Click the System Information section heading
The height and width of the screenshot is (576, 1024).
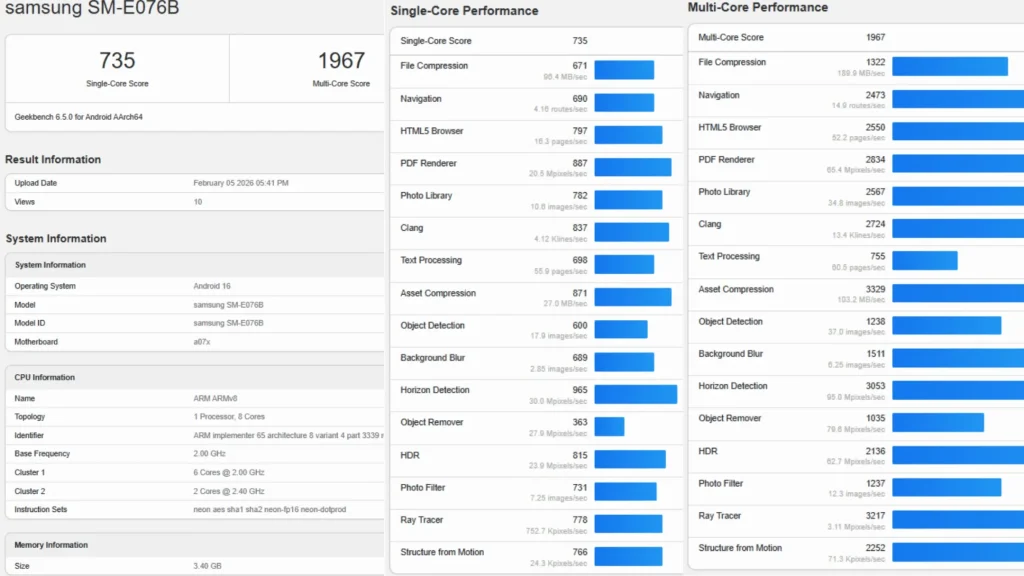(56, 238)
